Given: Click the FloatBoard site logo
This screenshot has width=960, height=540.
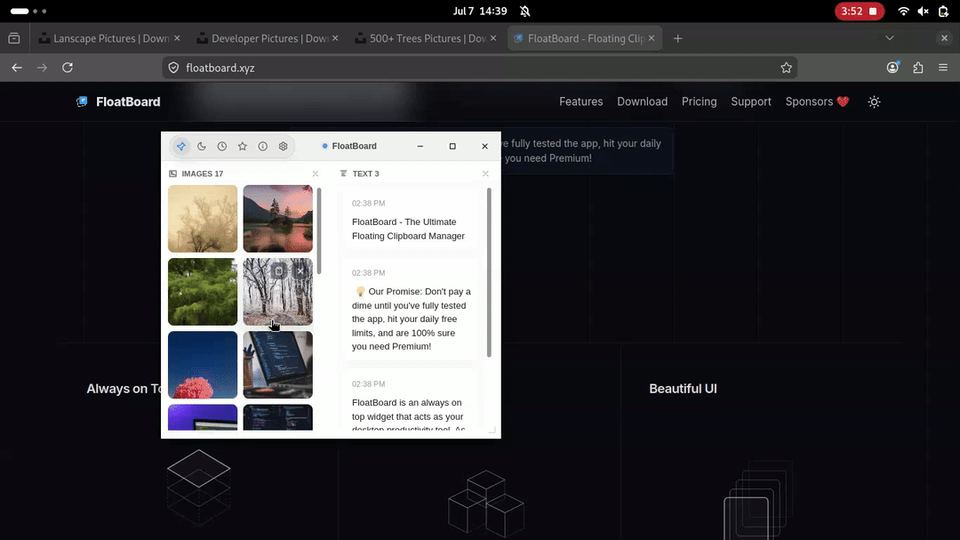Looking at the screenshot, I should 118,102.
